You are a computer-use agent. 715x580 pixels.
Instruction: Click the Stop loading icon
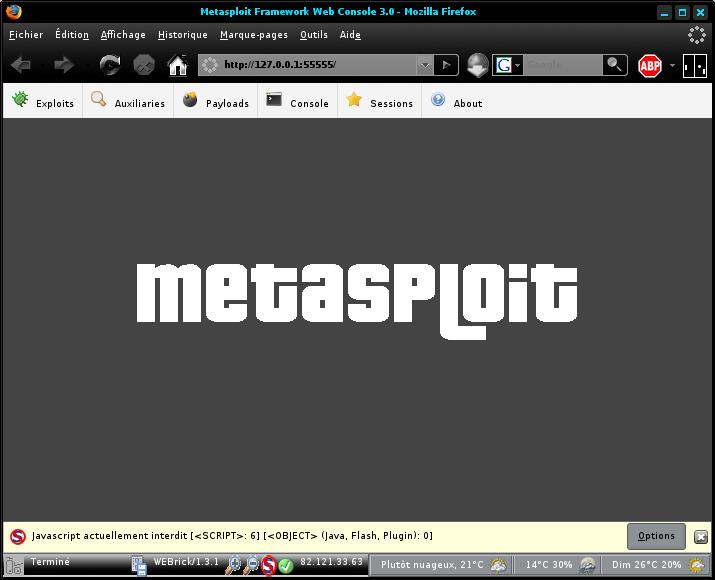(144, 65)
